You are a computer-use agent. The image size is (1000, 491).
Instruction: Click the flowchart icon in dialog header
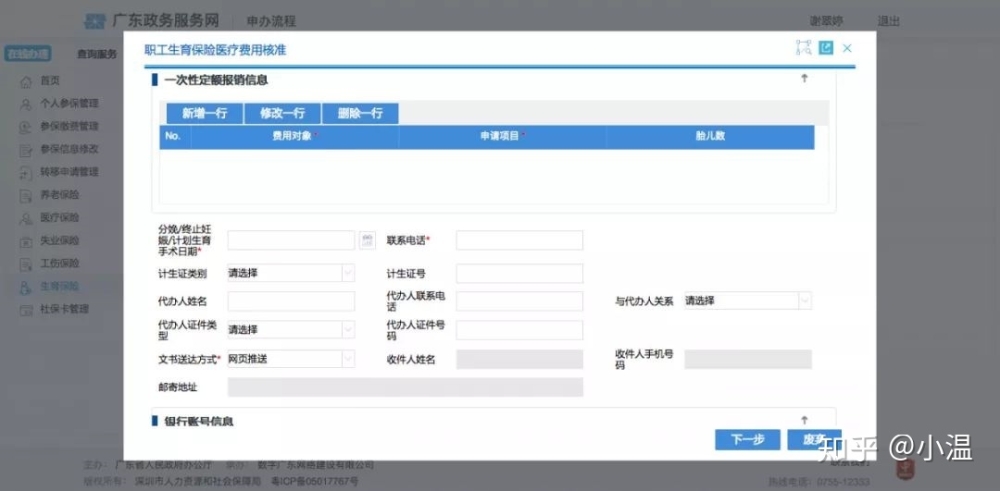click(x=803, y=47)
